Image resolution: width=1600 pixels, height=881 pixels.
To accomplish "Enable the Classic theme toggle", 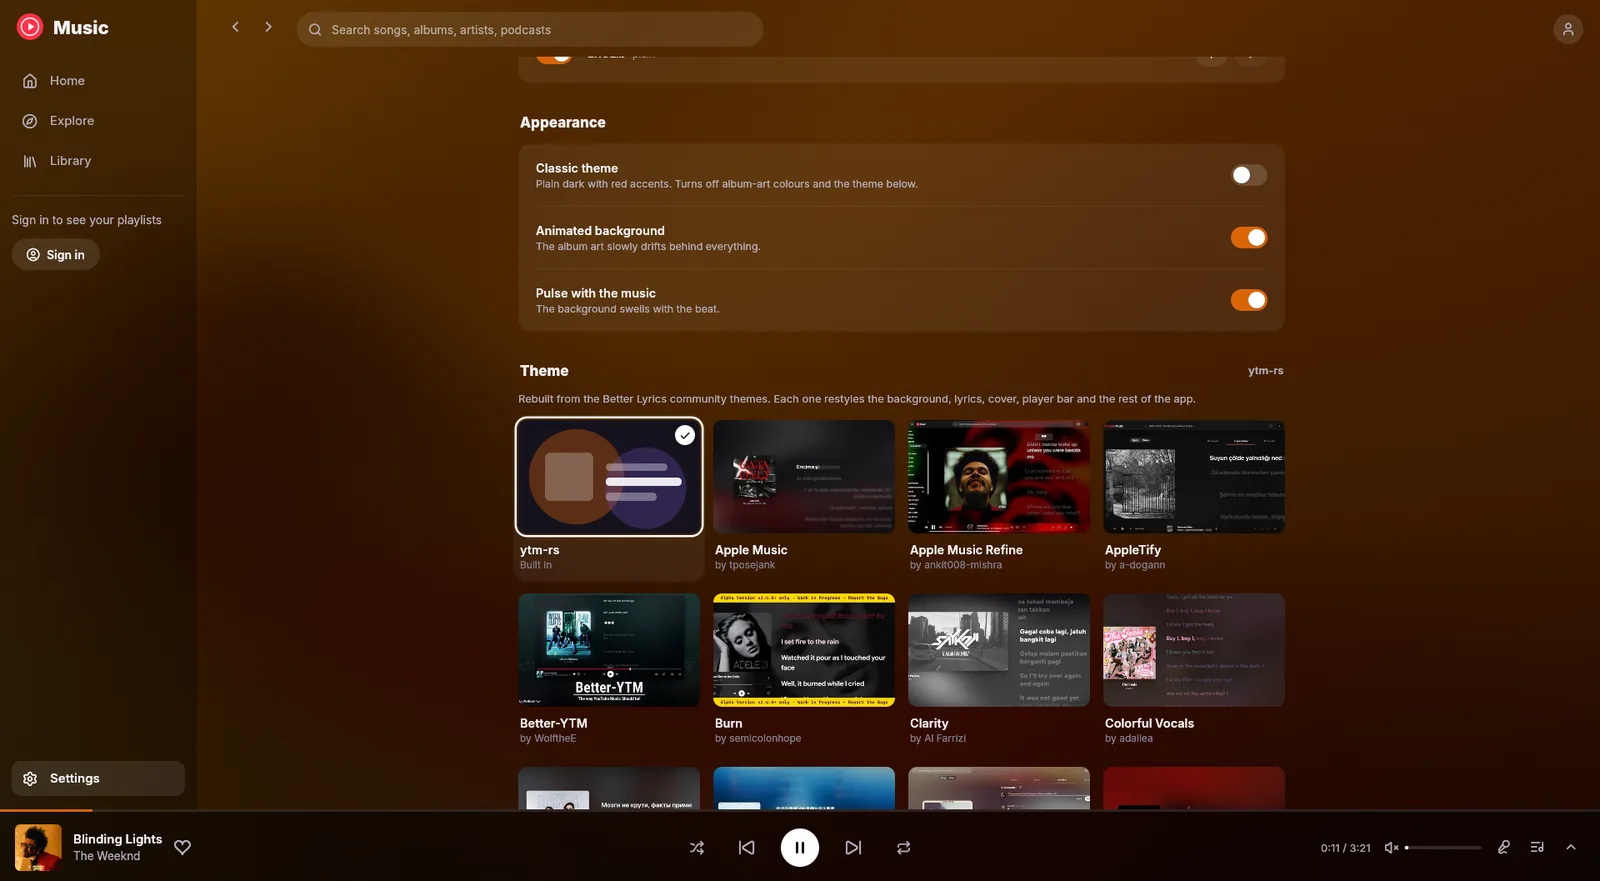I will pos(1248,175).
